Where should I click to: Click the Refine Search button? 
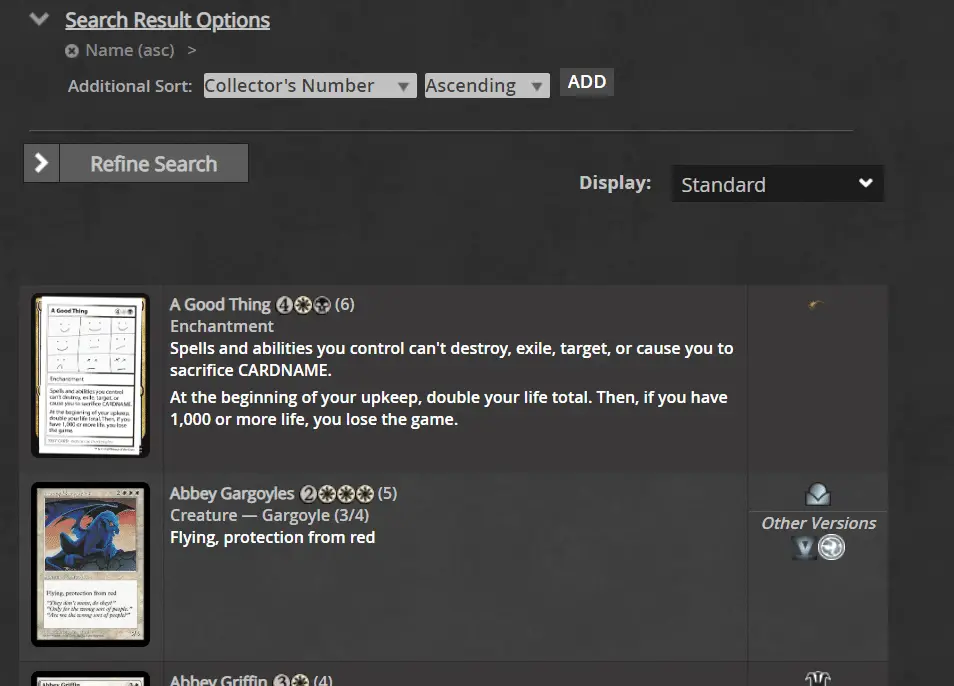click(x=153, y=163)
